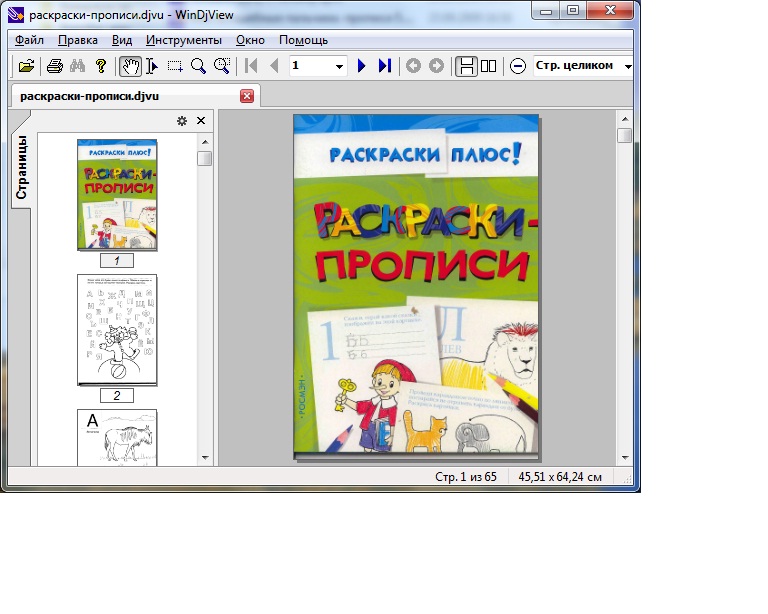Select the magnifying glass tool

point(198,66)
